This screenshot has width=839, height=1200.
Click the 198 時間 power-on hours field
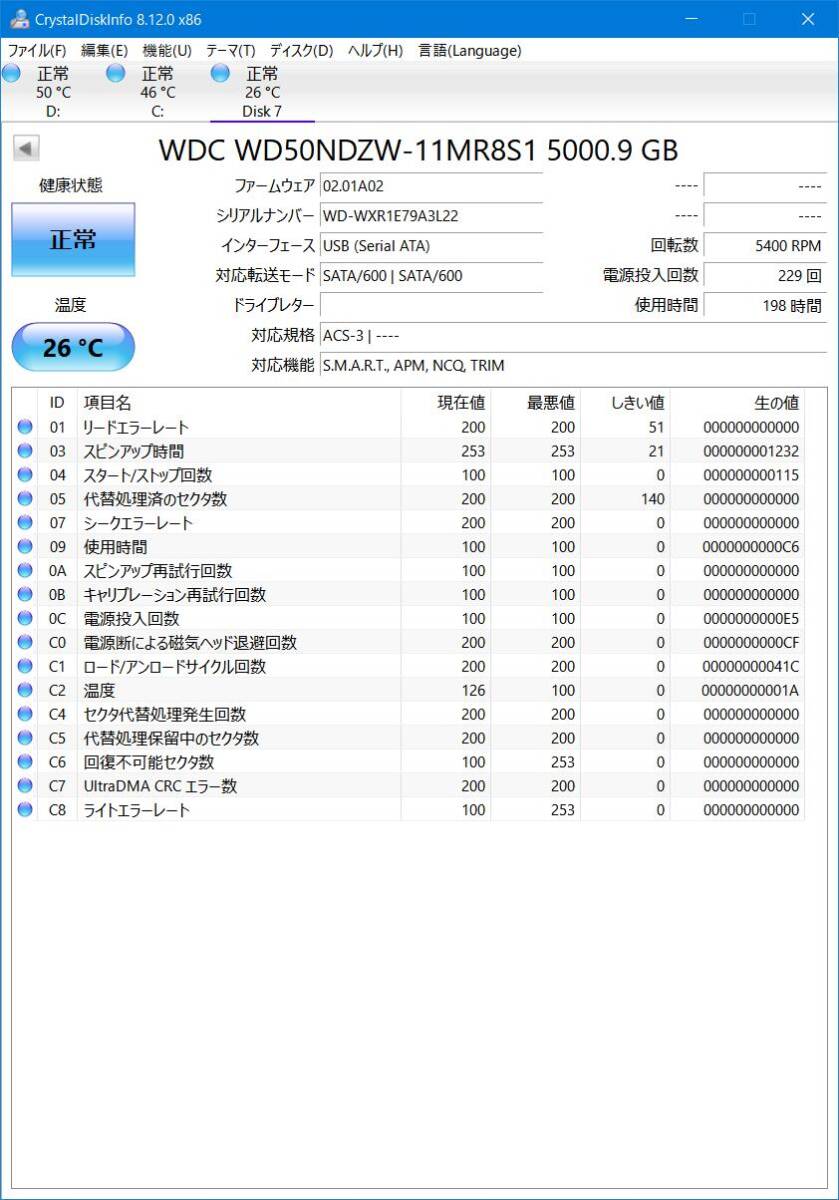(x=765, y=306)
